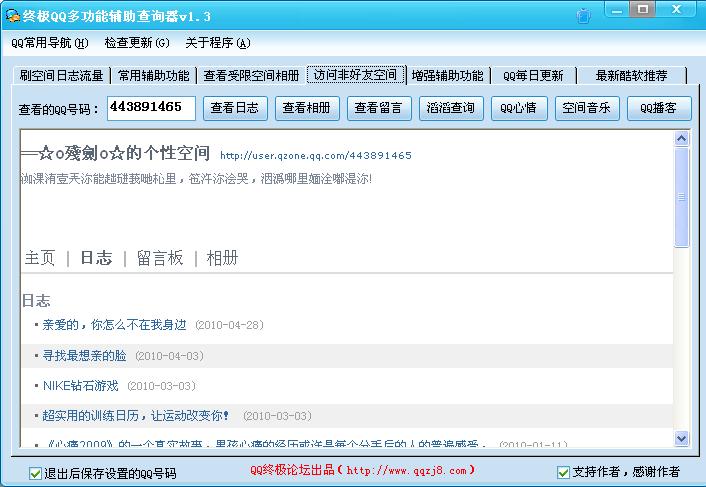Click the 查看留言 button
706x487 pixels.
point(379,108)
